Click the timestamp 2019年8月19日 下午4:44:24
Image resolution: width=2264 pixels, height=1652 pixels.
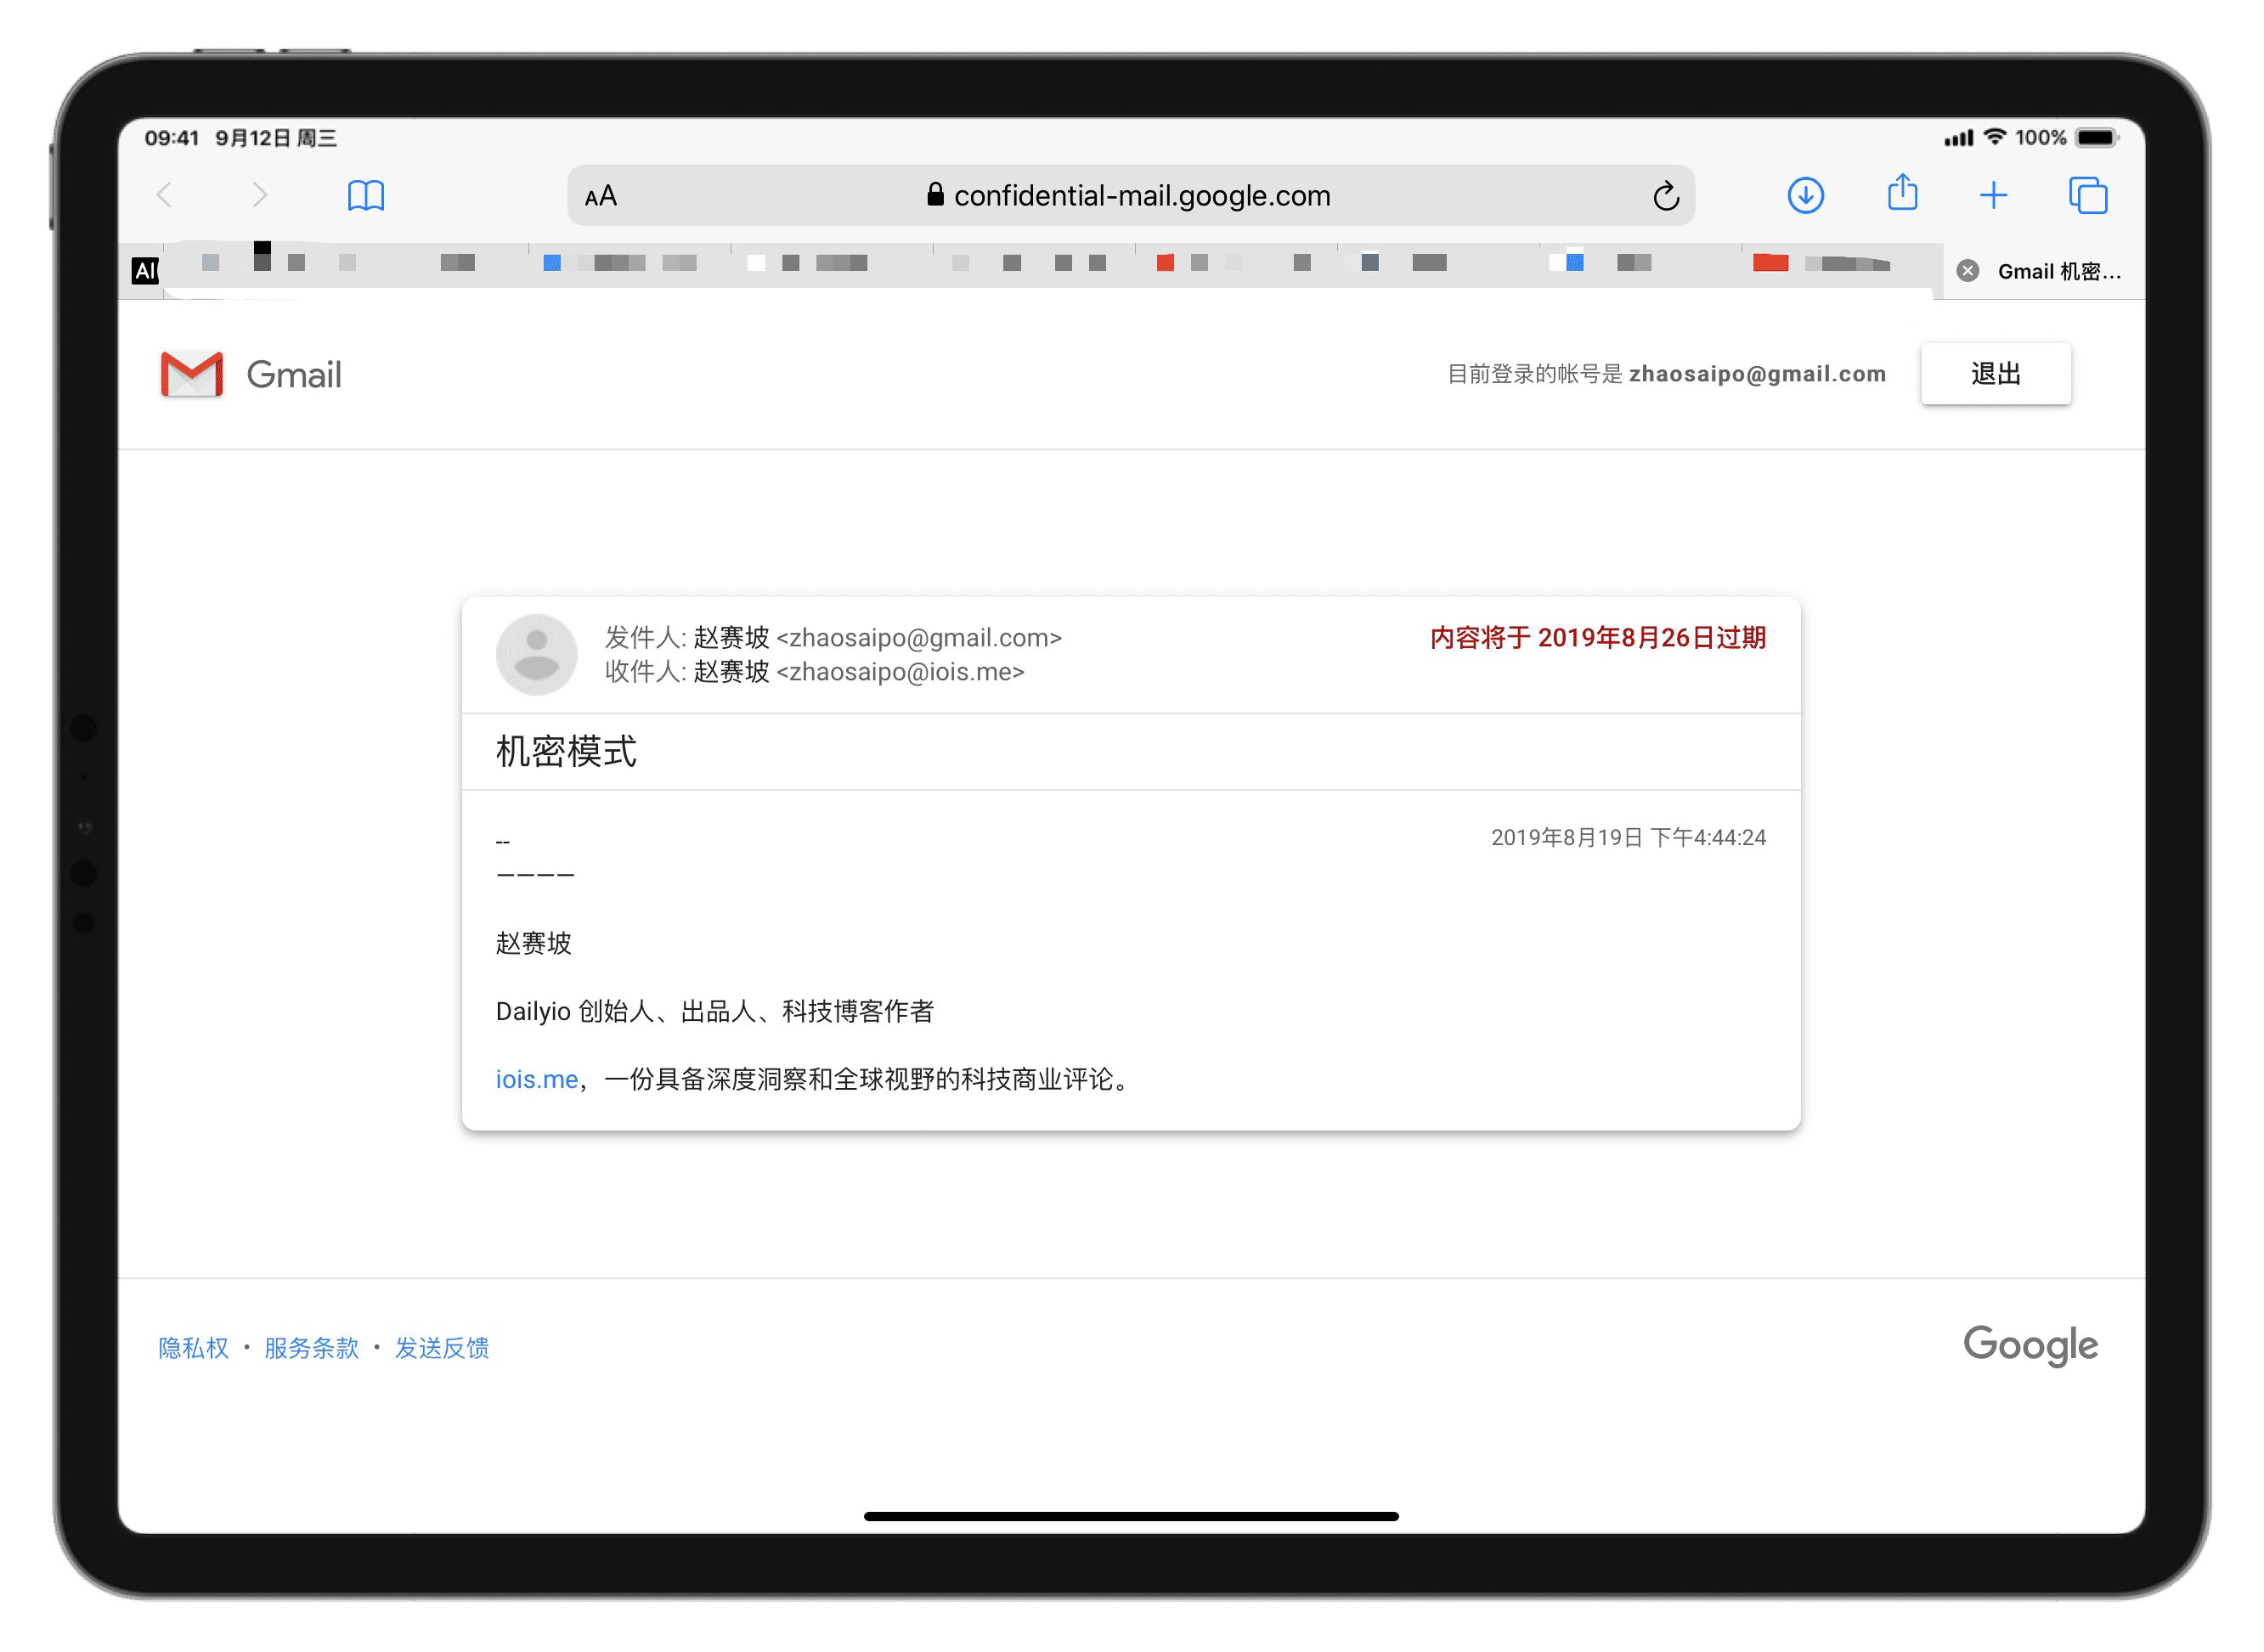click(x=1628, y=838)
